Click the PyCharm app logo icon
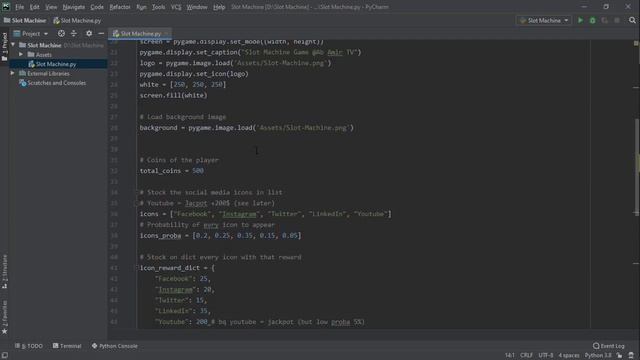The height and width of the screenshot is (360, 640). point(6,7)
